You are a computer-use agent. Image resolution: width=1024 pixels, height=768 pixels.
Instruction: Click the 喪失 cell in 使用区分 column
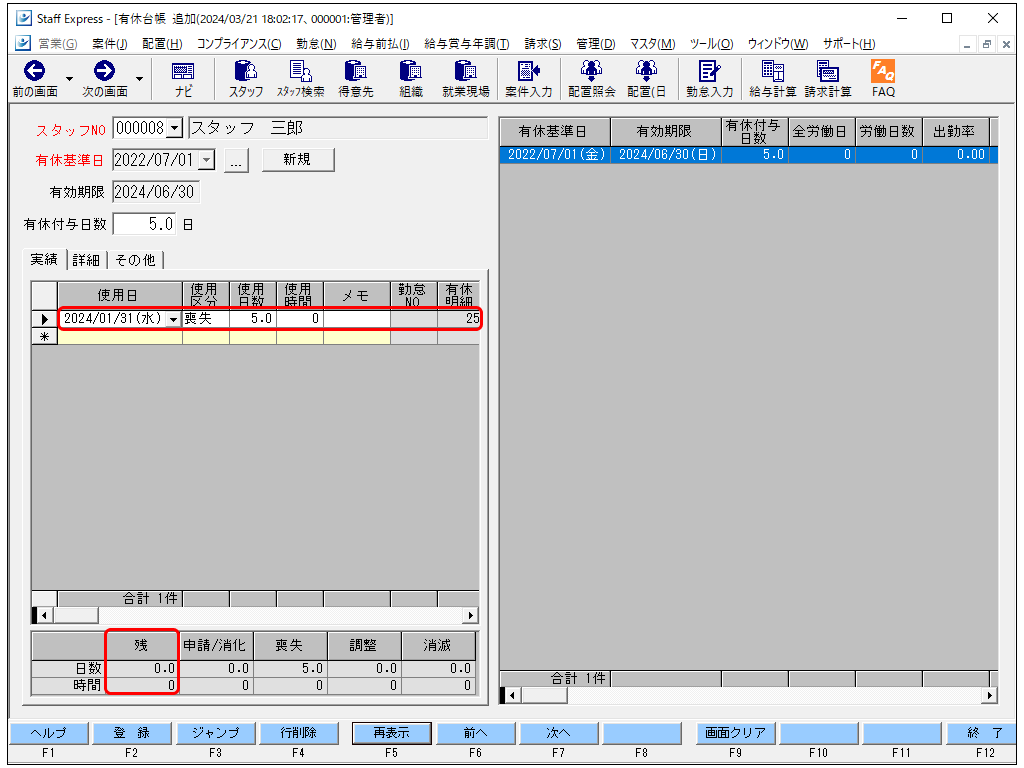coord(206,319)
